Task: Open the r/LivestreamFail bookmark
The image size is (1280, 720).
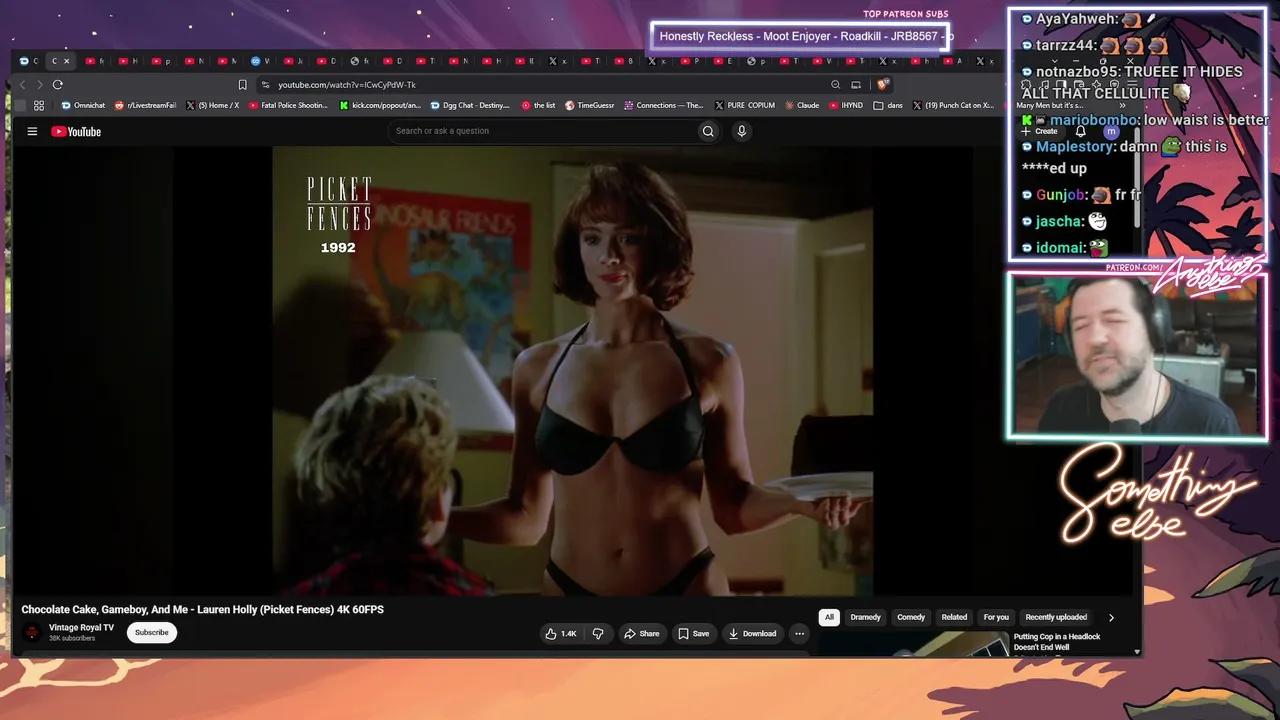Action: (146, 105)
